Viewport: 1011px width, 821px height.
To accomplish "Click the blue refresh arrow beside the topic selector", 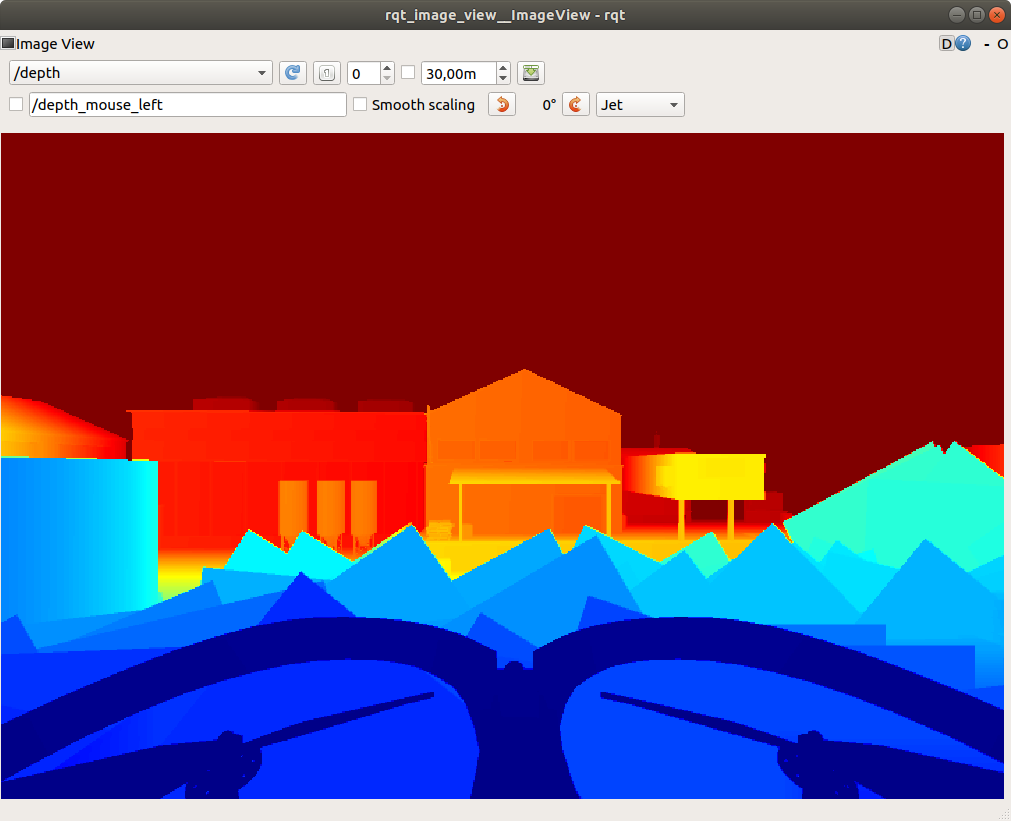I will pos(293,72).
